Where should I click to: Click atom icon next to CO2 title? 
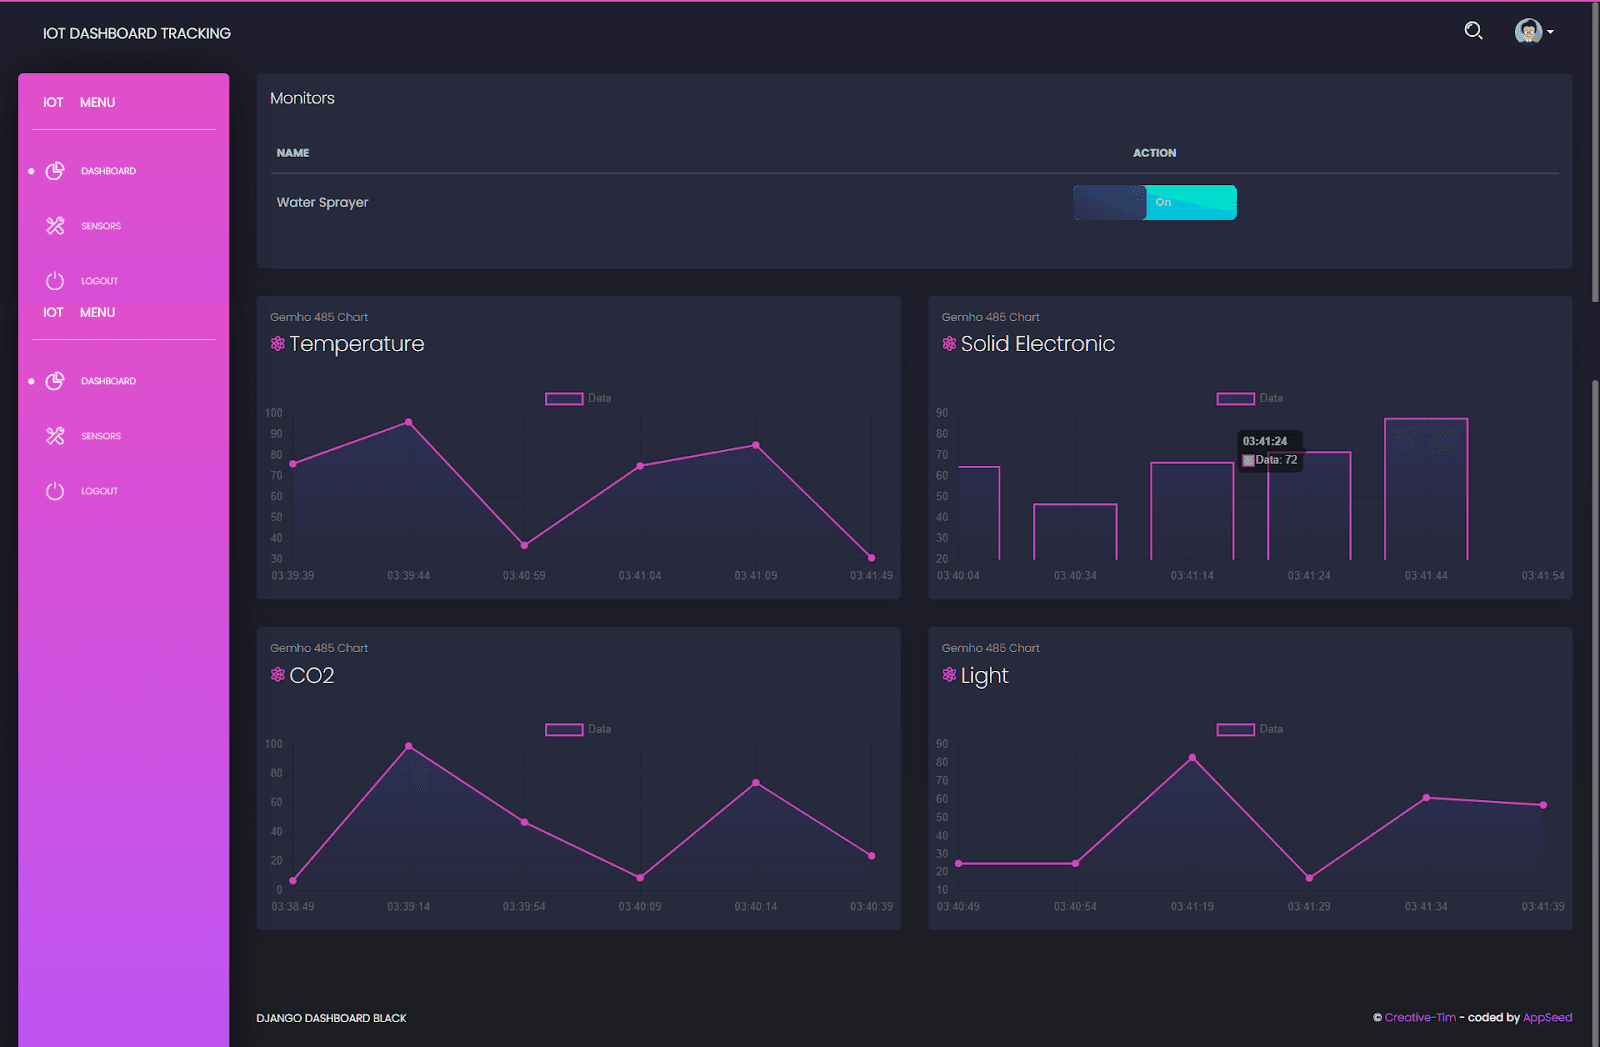(x=278, y=675)
